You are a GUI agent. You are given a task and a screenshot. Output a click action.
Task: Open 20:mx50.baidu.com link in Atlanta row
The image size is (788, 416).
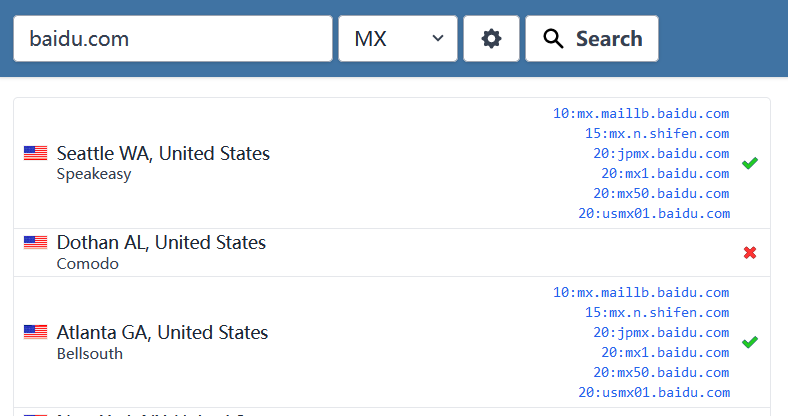(x=661, y=373)
